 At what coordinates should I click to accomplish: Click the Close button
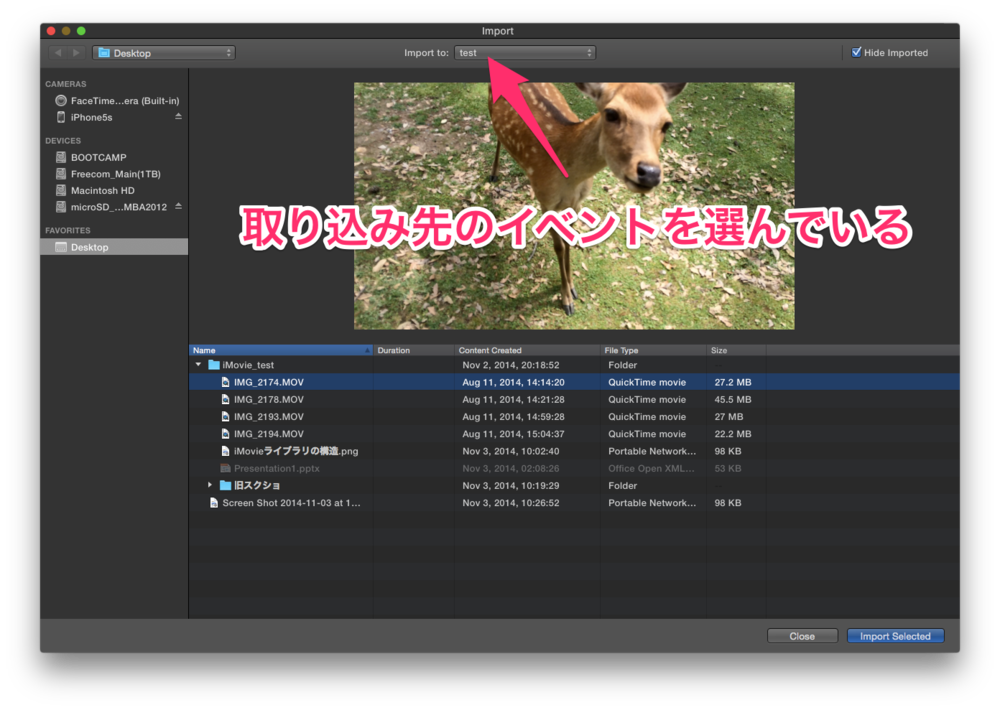point(802,635)
